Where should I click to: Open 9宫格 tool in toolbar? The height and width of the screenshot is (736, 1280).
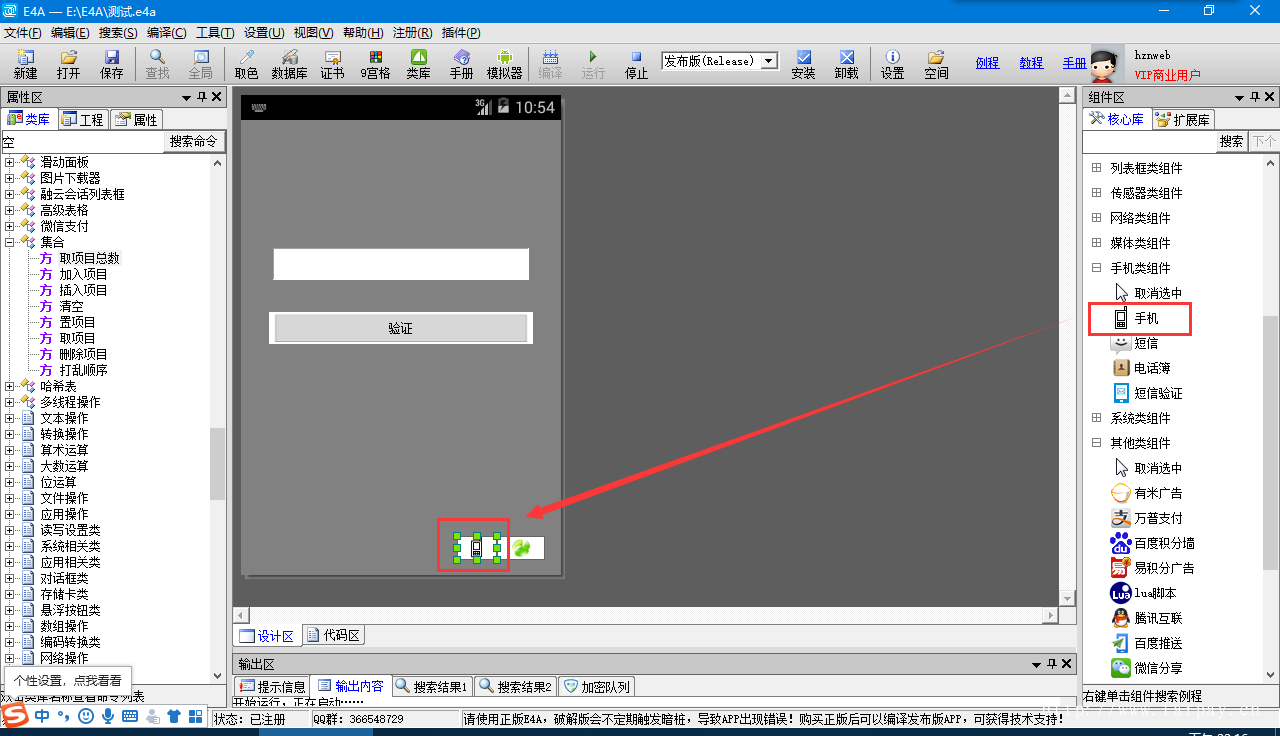375,64
